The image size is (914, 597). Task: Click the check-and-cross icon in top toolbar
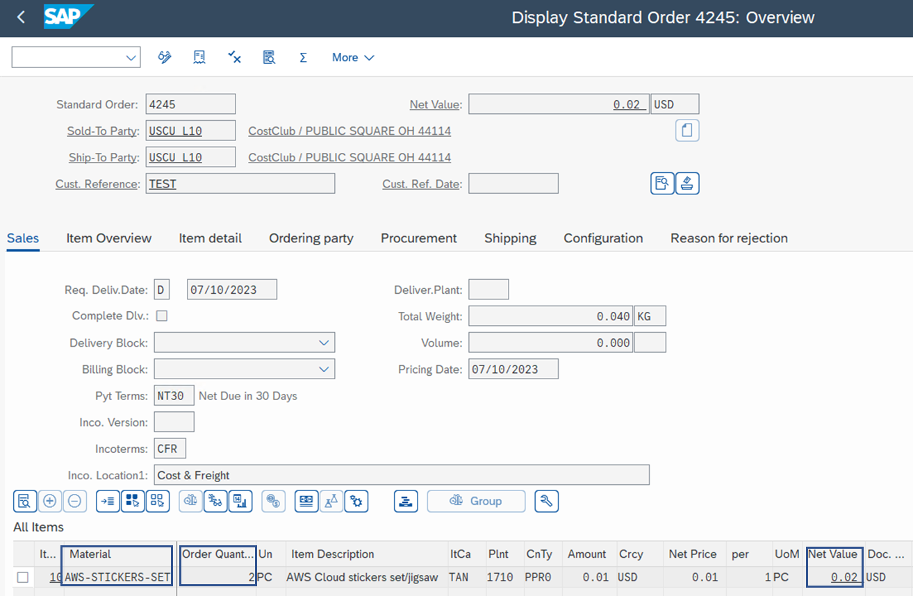[234, 58]
